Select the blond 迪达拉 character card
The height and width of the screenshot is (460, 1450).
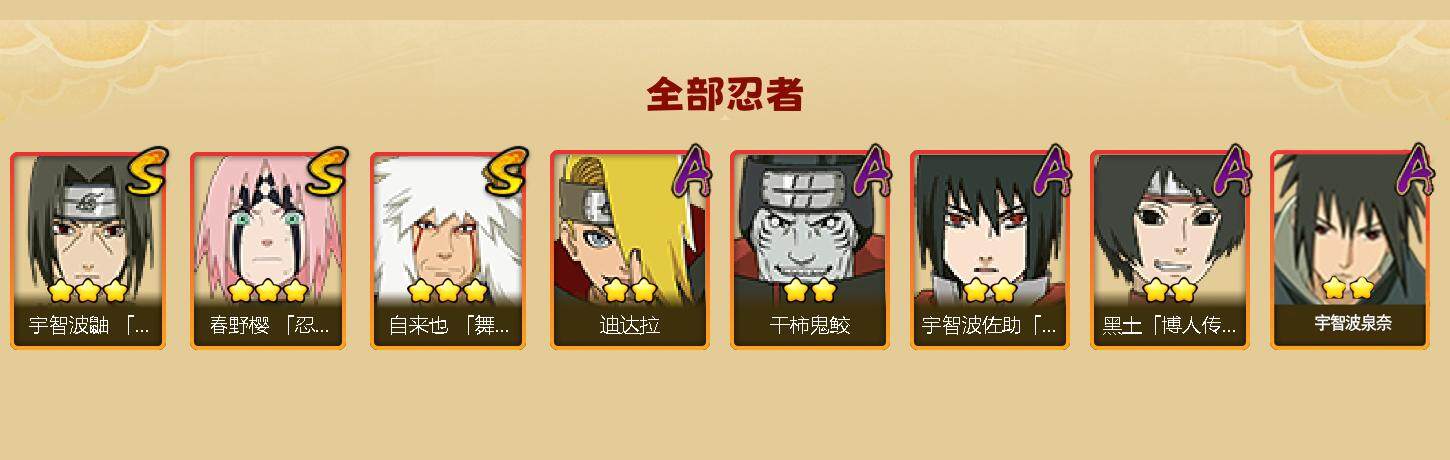(628, 250)
